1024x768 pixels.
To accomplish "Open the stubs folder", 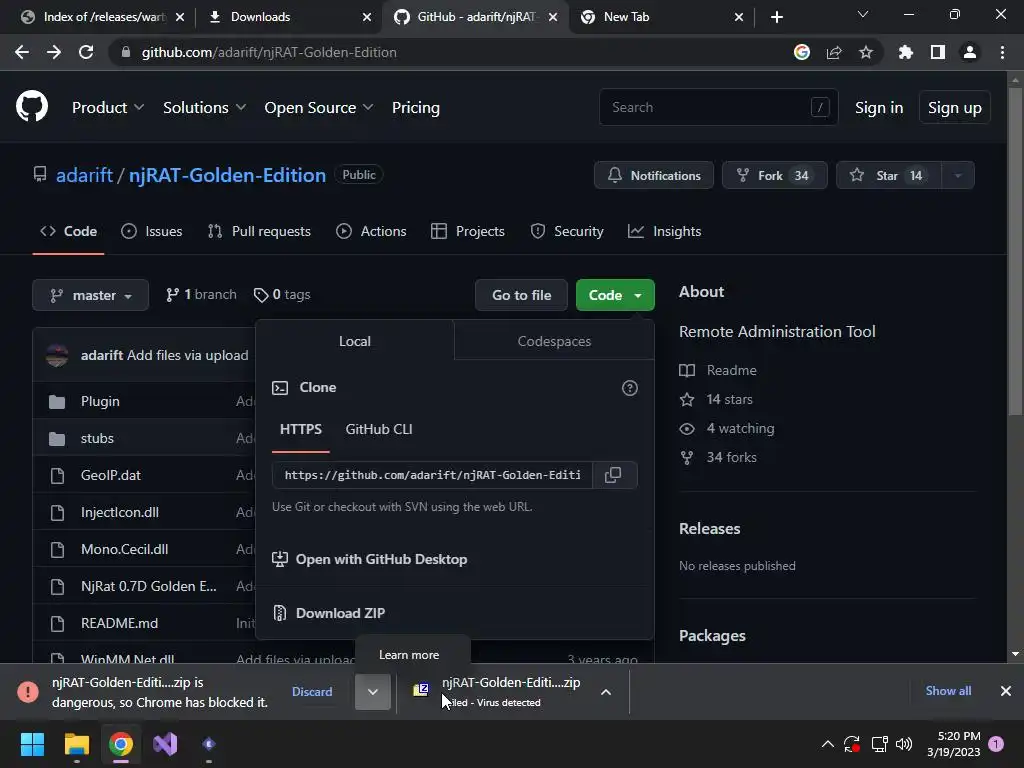I will tap(97, 438).
